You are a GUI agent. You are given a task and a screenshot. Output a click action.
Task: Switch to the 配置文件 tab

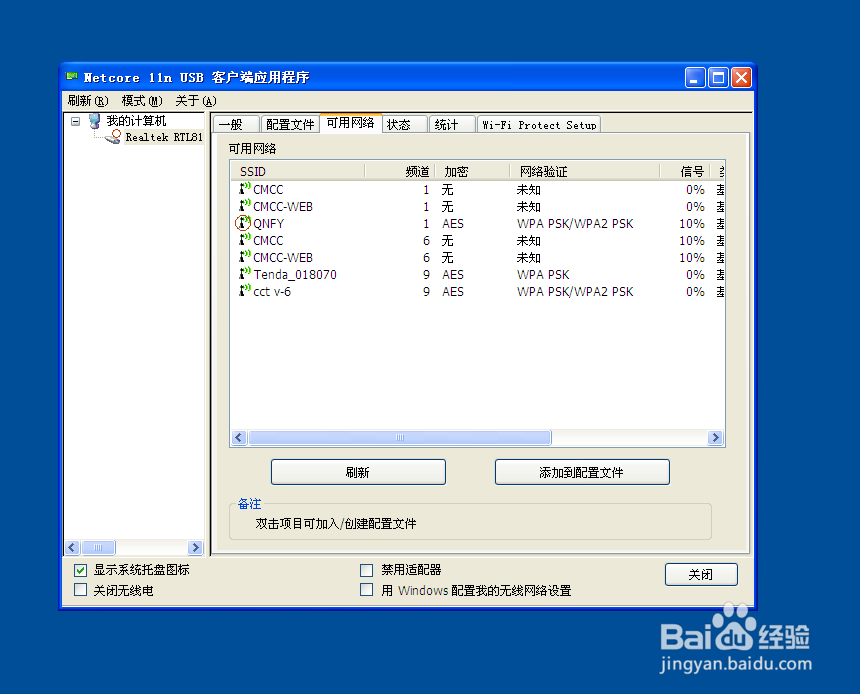[290, 125]
